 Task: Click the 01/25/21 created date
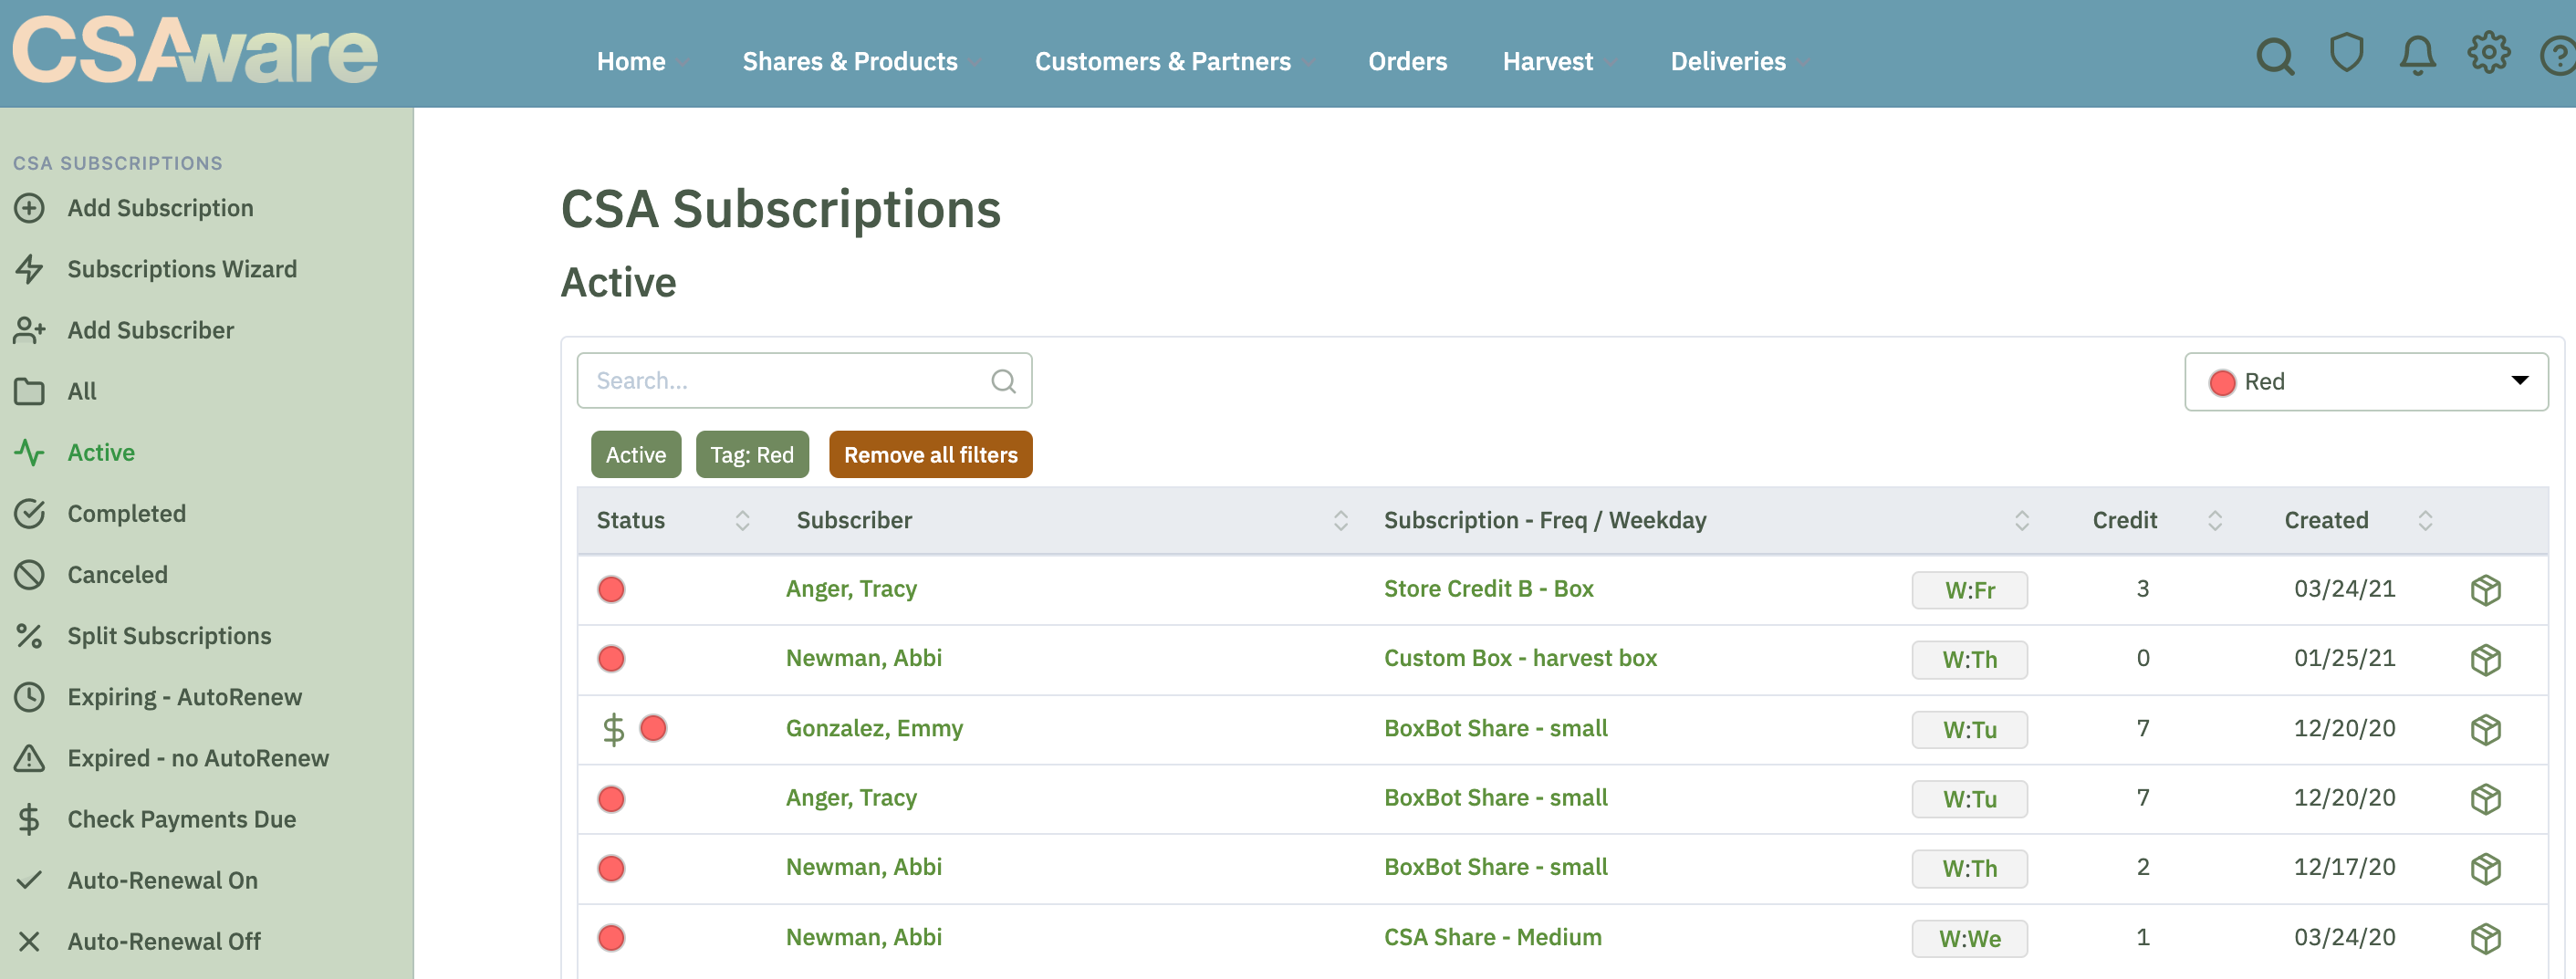pos(2344,657)
